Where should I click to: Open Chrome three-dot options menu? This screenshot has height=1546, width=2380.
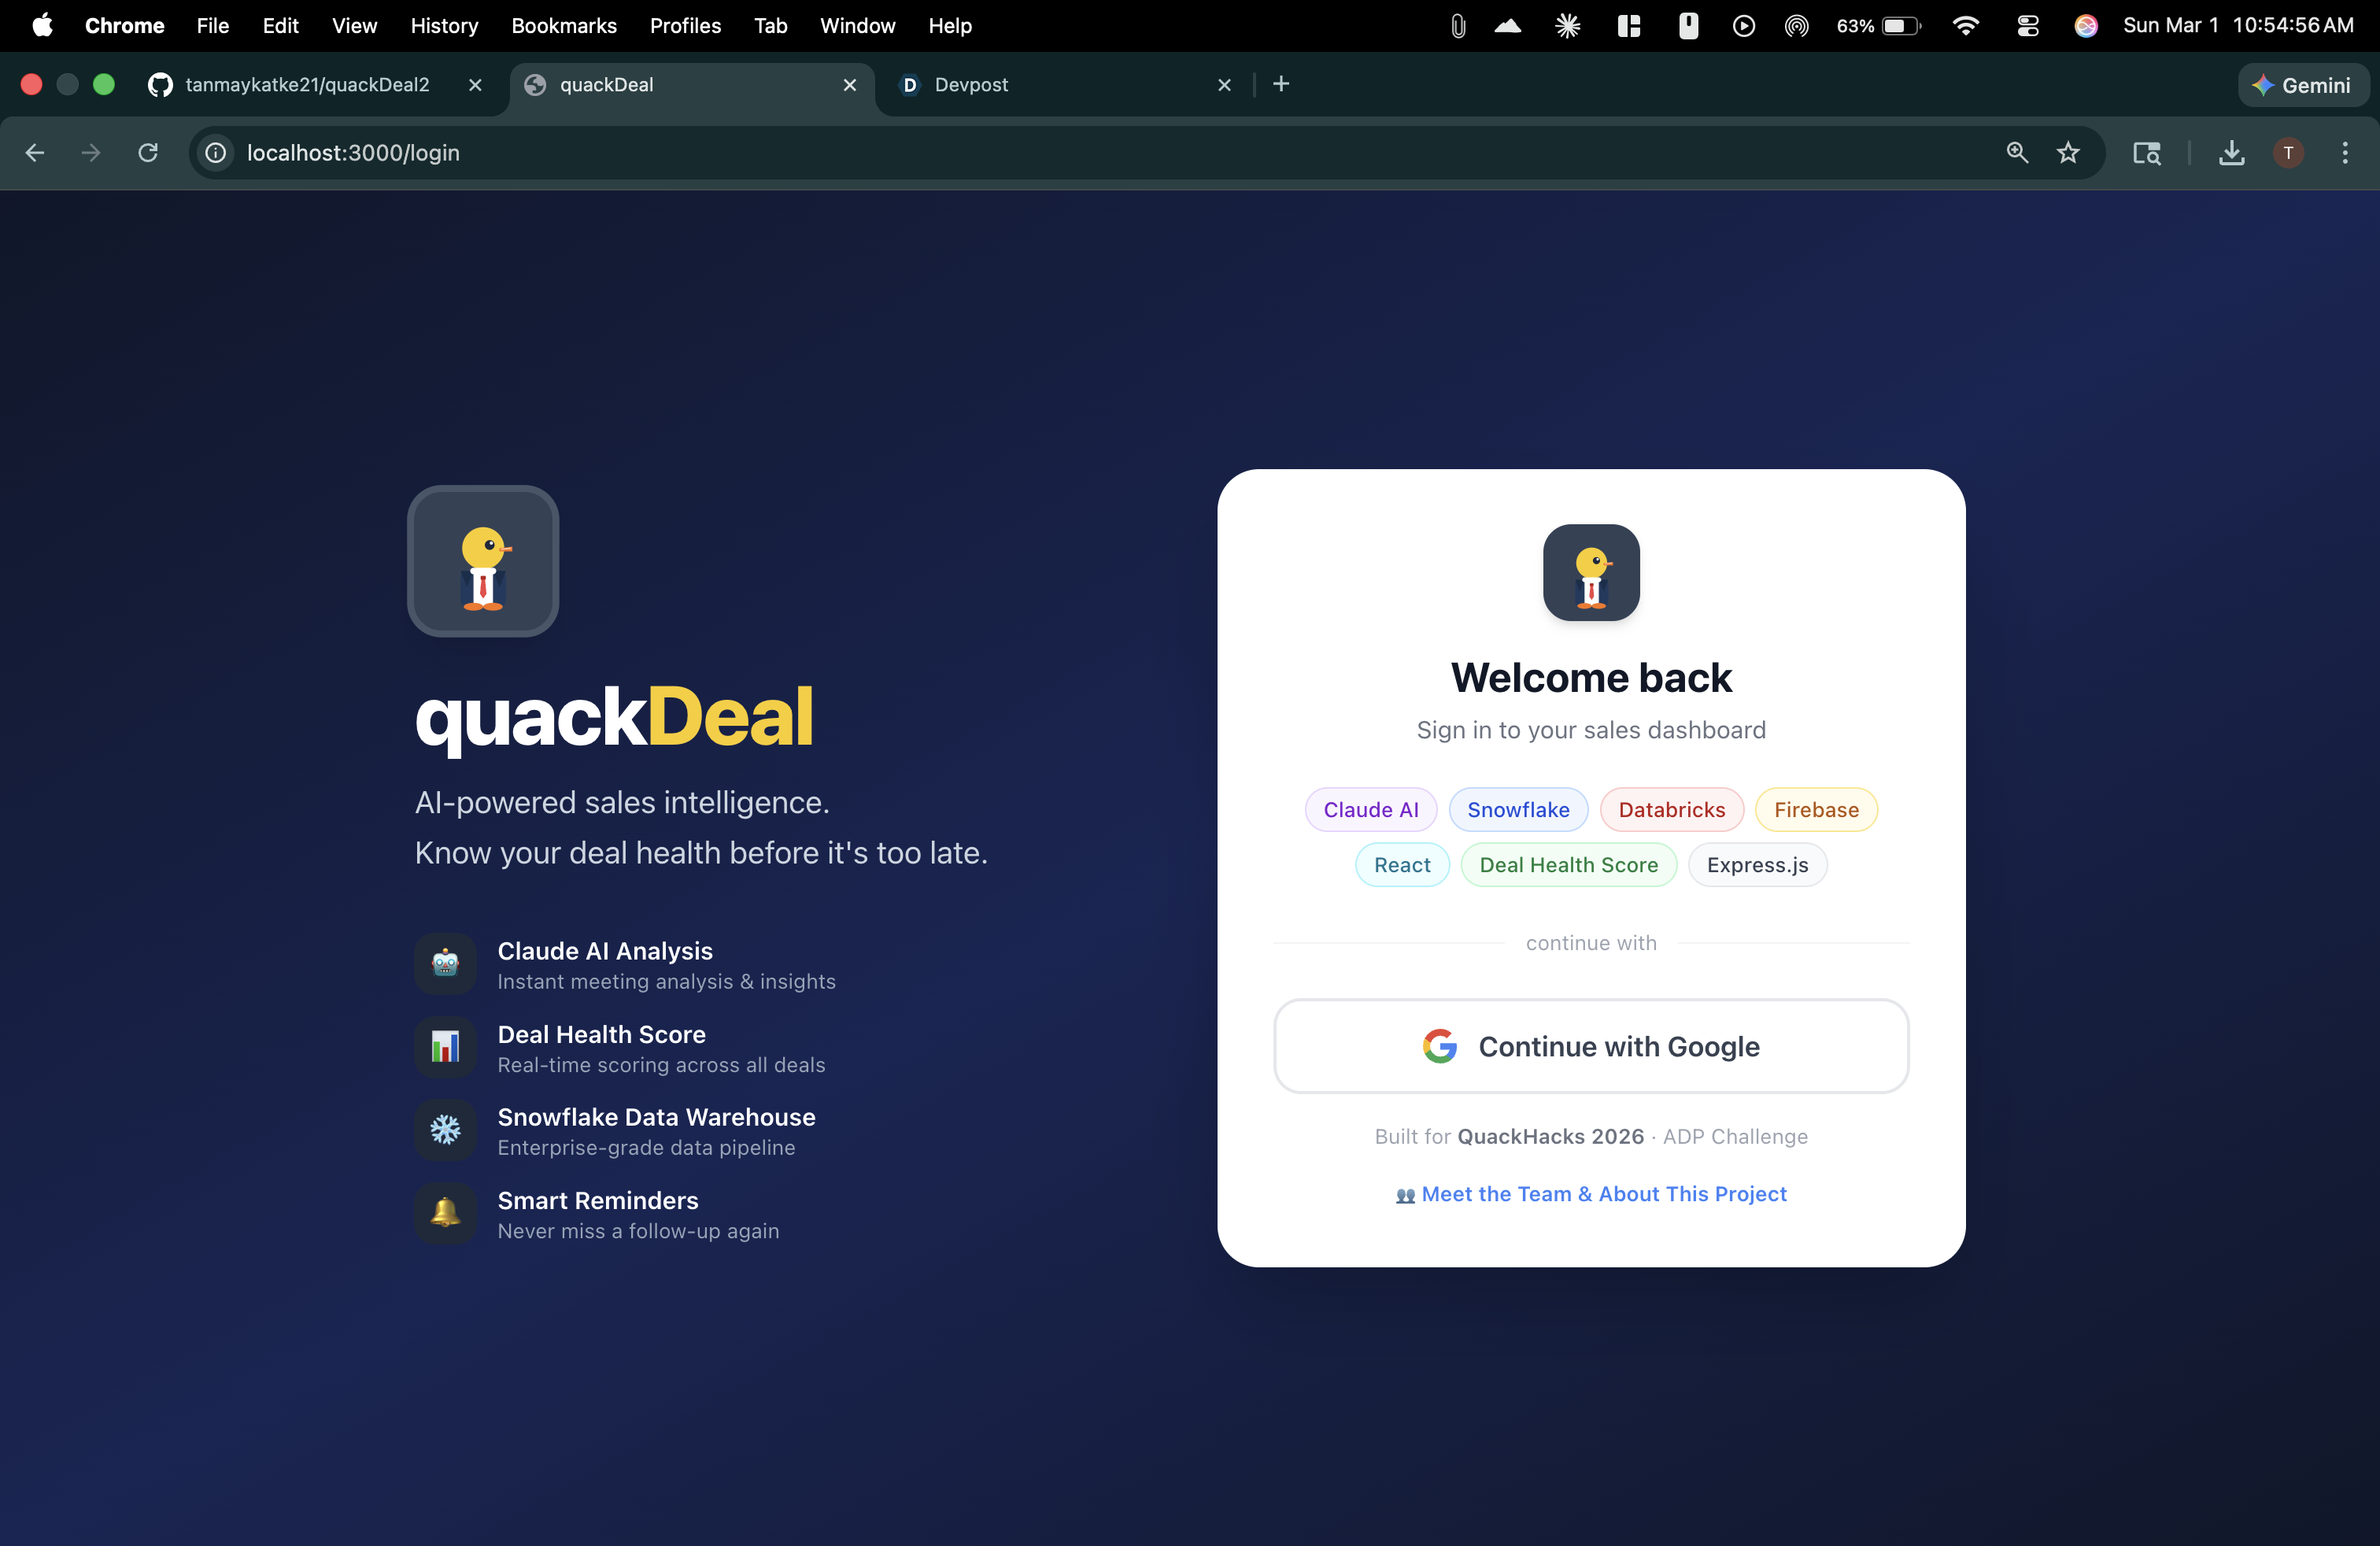coord(2344,153)
